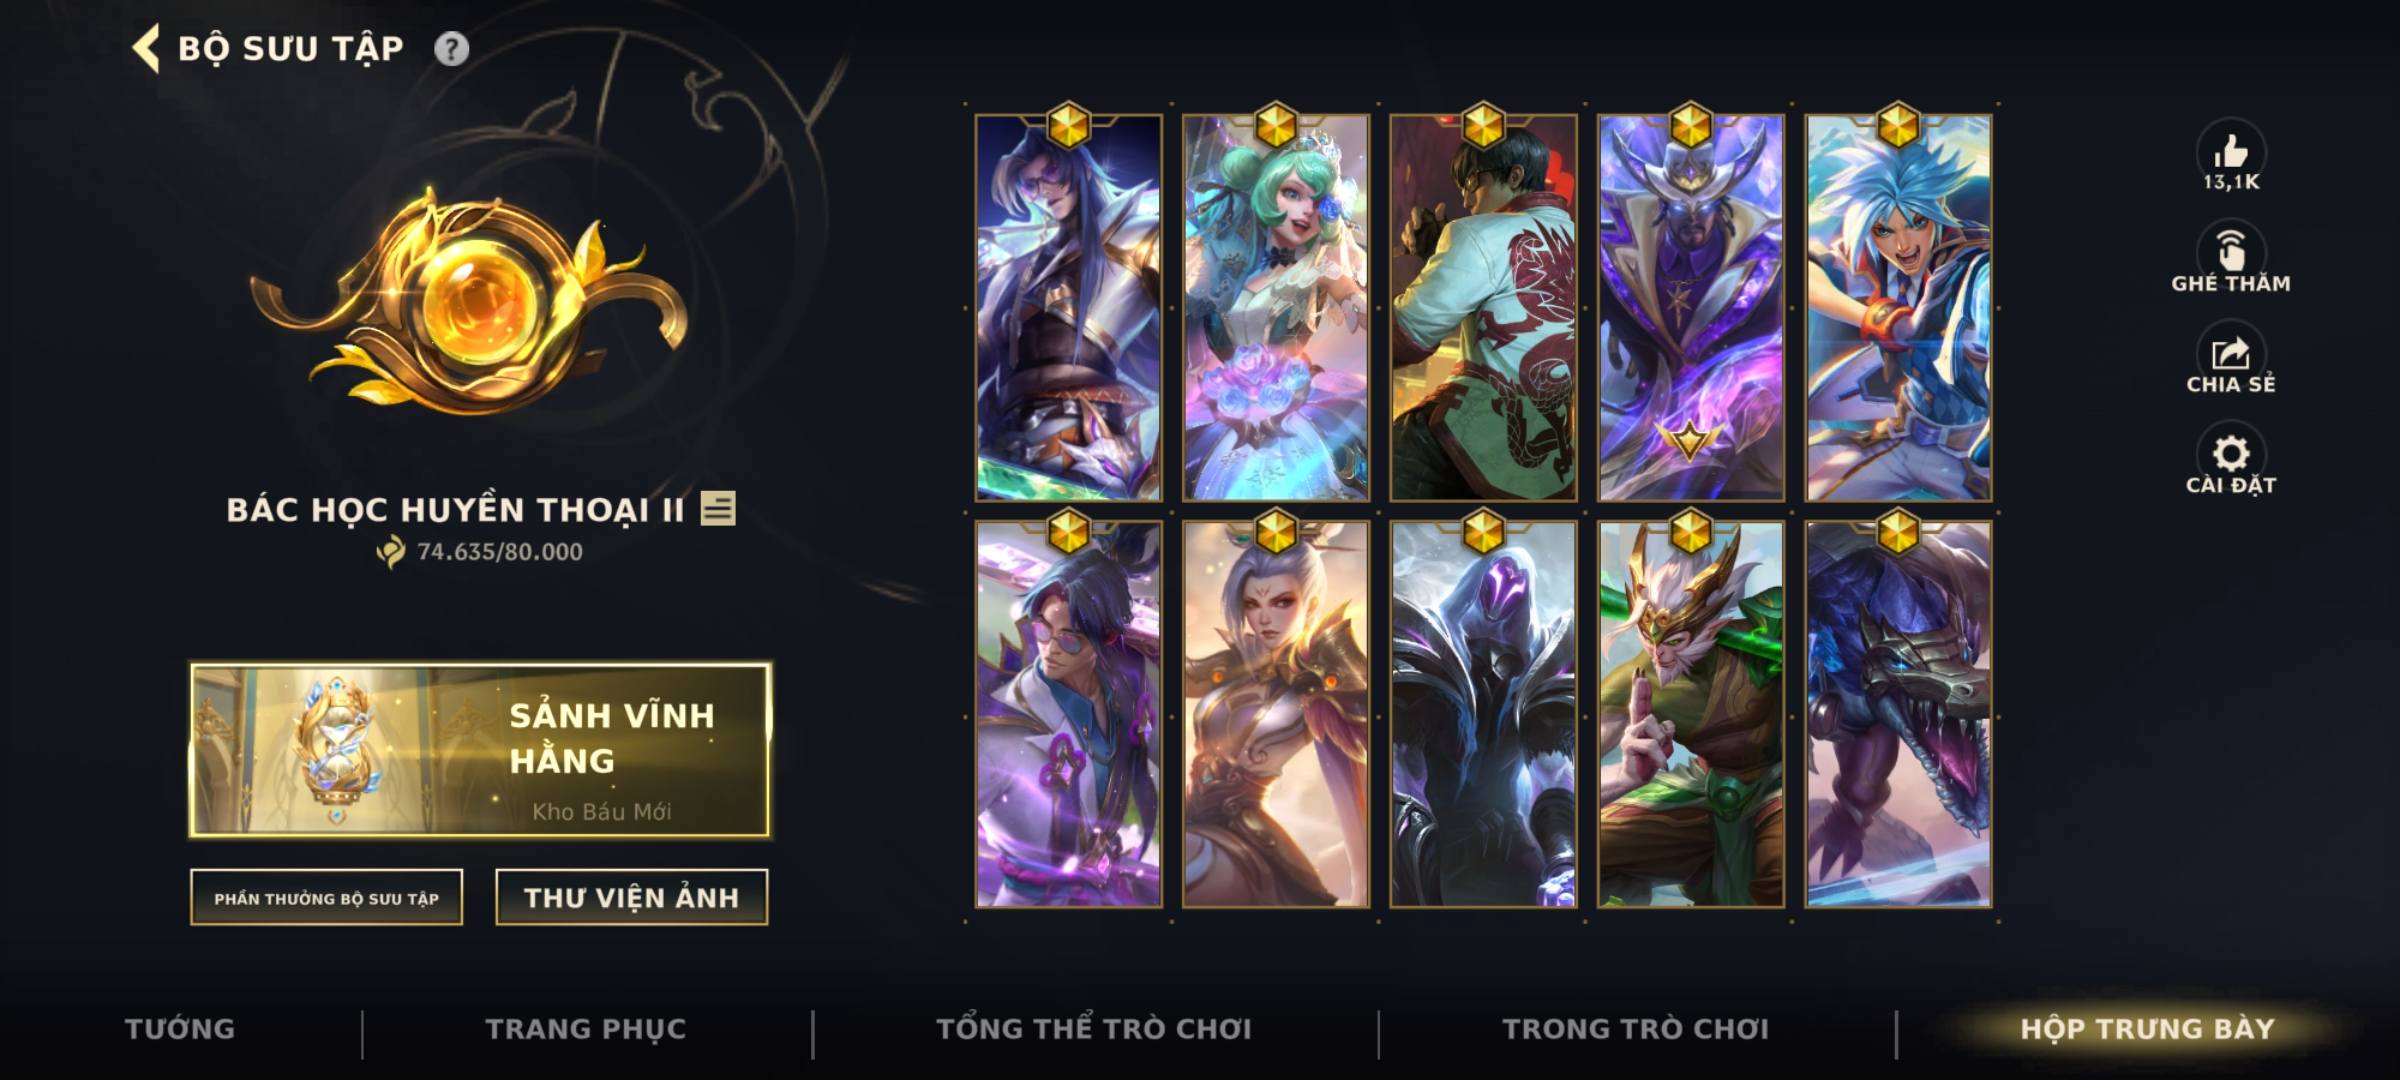Image resolution: width=2400 pixels, height=1080 pixels.
Task: Click the back arrow beside Bộ Sưu Tập
Action: pyautogui.click(x=146, y=49)
